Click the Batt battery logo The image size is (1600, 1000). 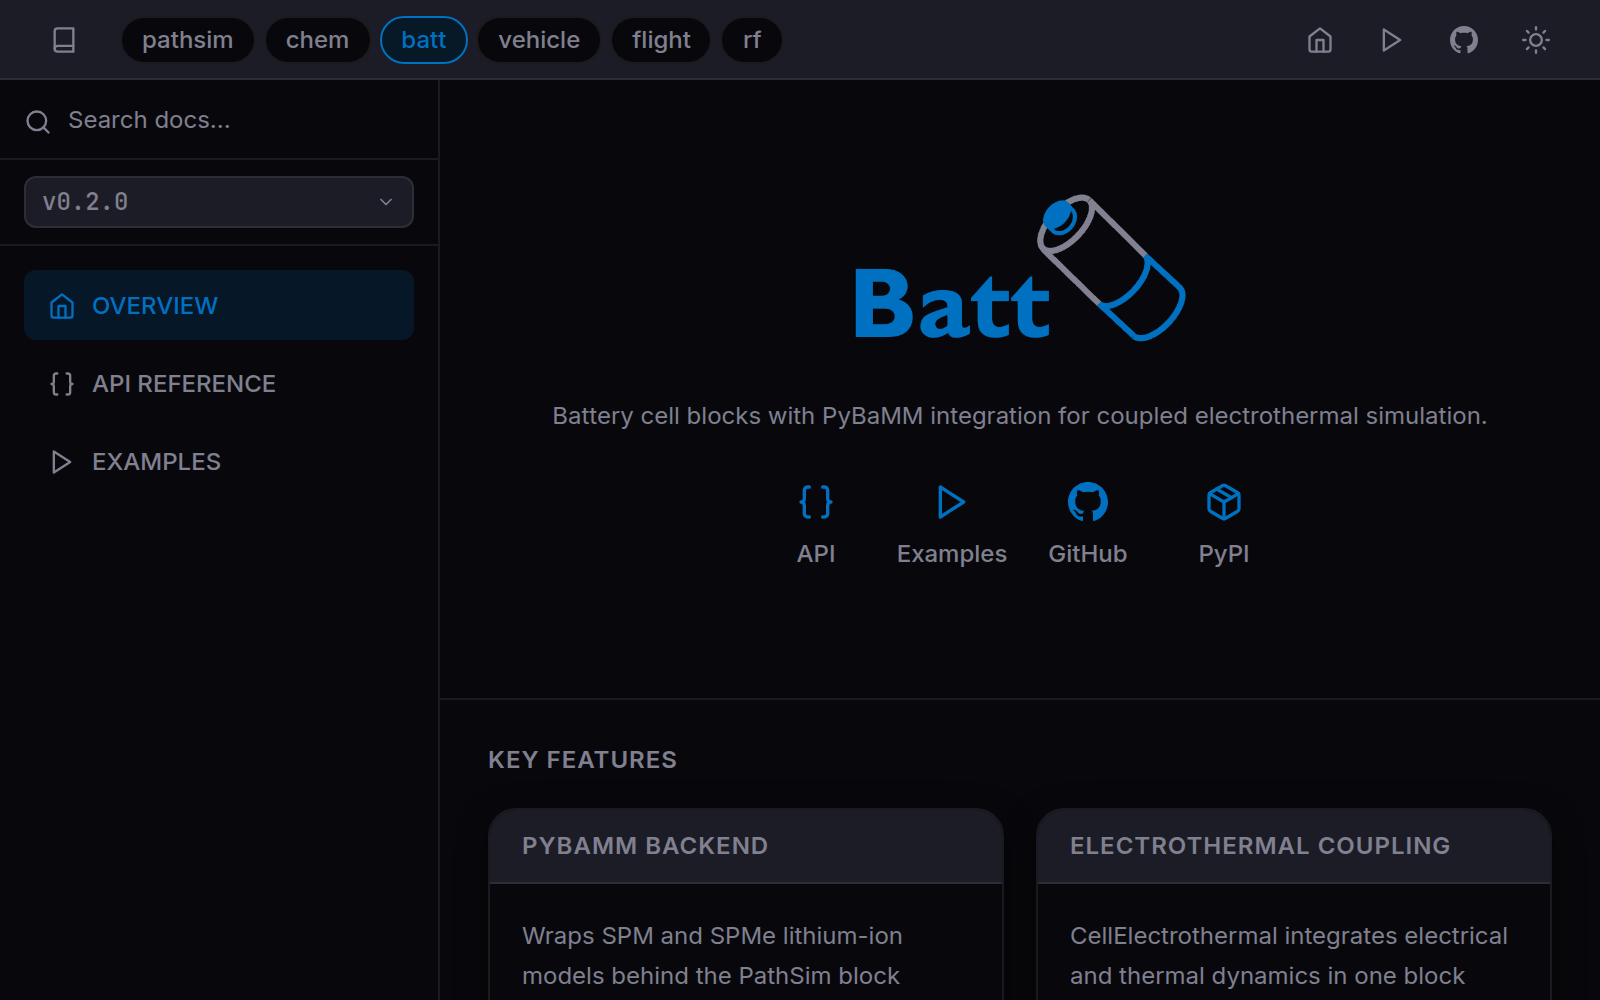(1020, 268)
